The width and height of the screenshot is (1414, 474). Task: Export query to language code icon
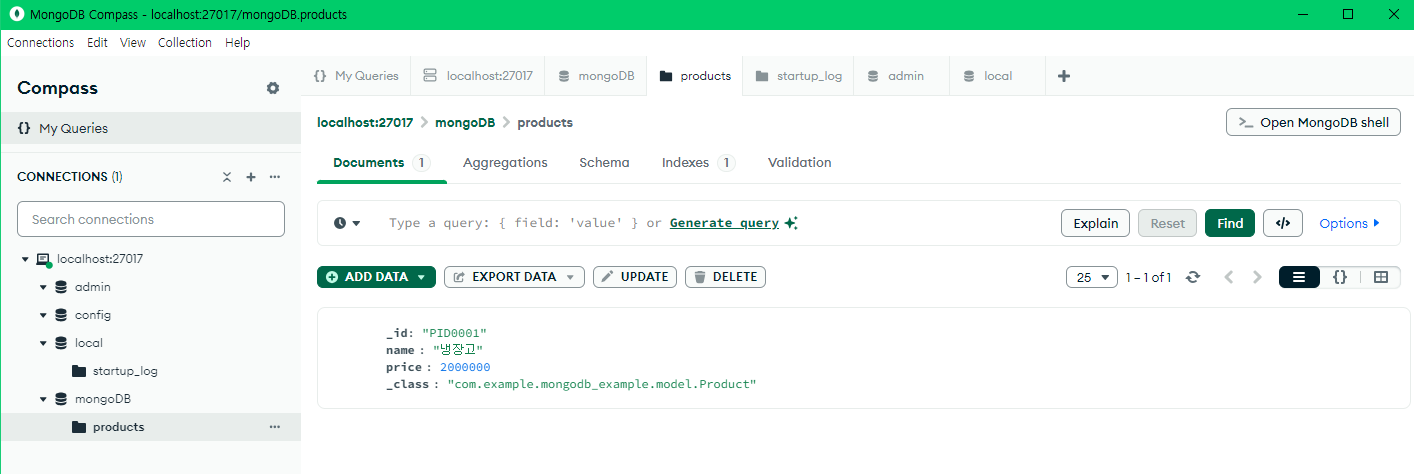pos(1283,223)
